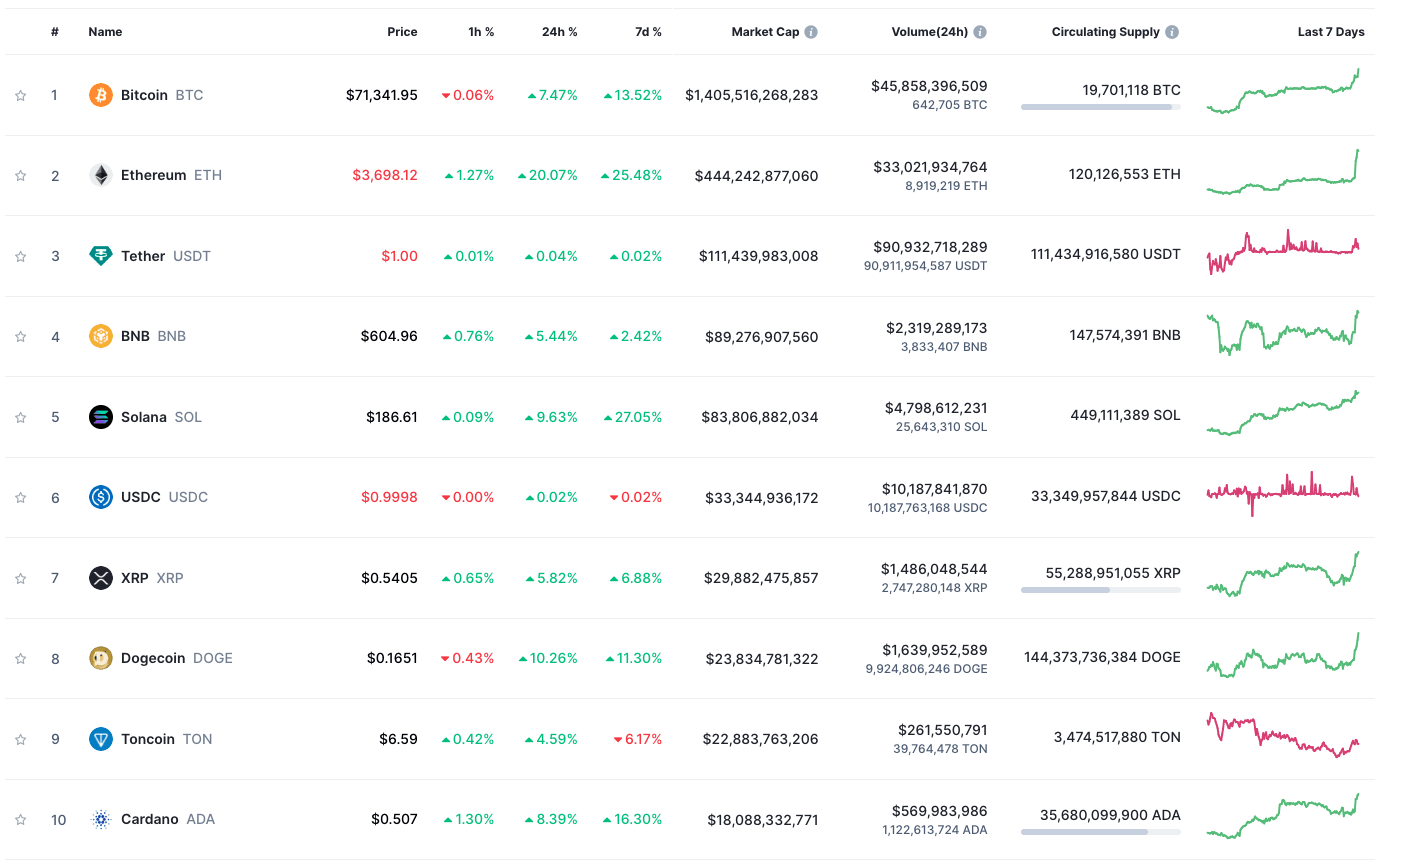The image size is (1403, 867).
Task: Sort coins by 24h % change
Action: pyautogui.click(x=559, y=32)
